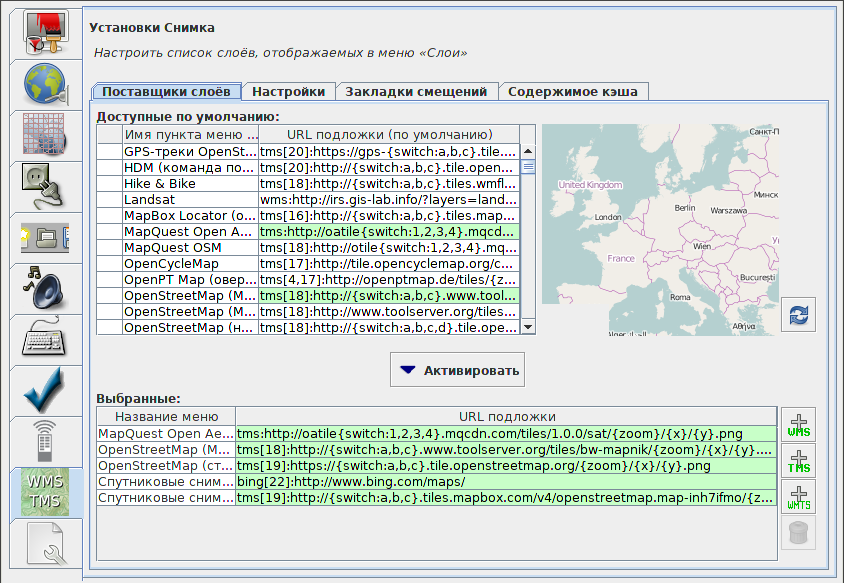Open the audio settings speaker icon
The width and height of the screenshot is (844, 583).
pos(46,288)
